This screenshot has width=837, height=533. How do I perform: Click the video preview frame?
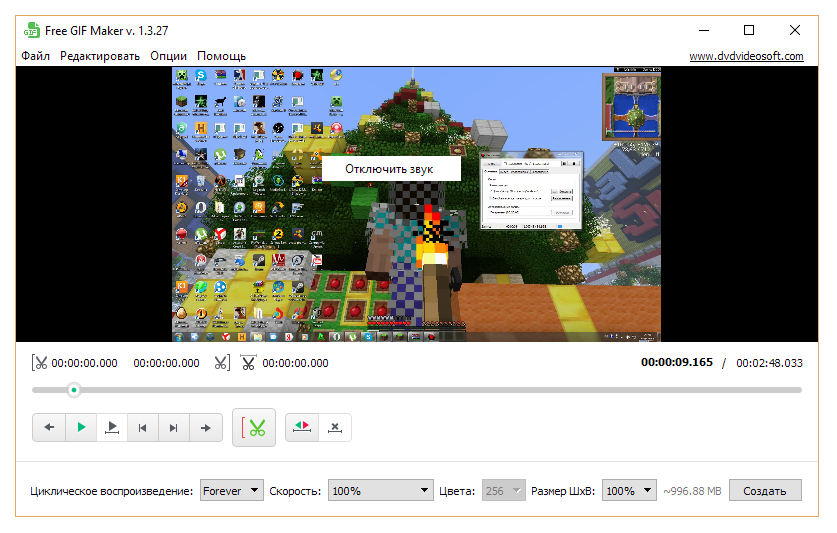[416, 204]
